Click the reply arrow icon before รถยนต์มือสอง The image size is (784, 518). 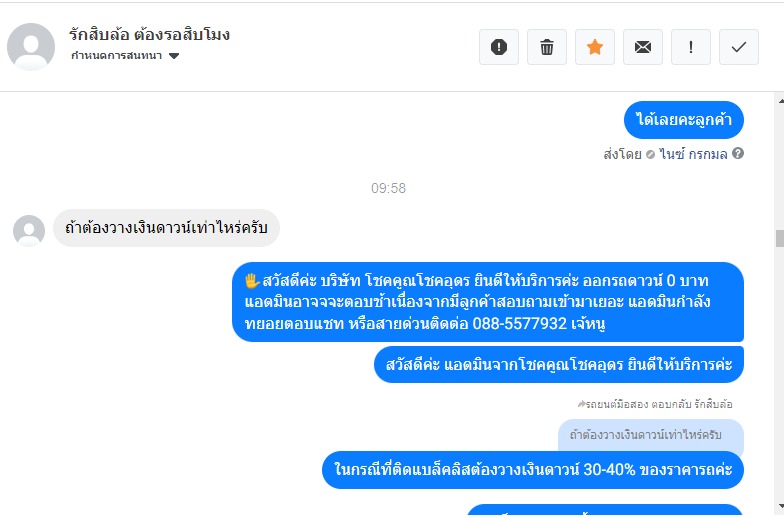(581, 404)
